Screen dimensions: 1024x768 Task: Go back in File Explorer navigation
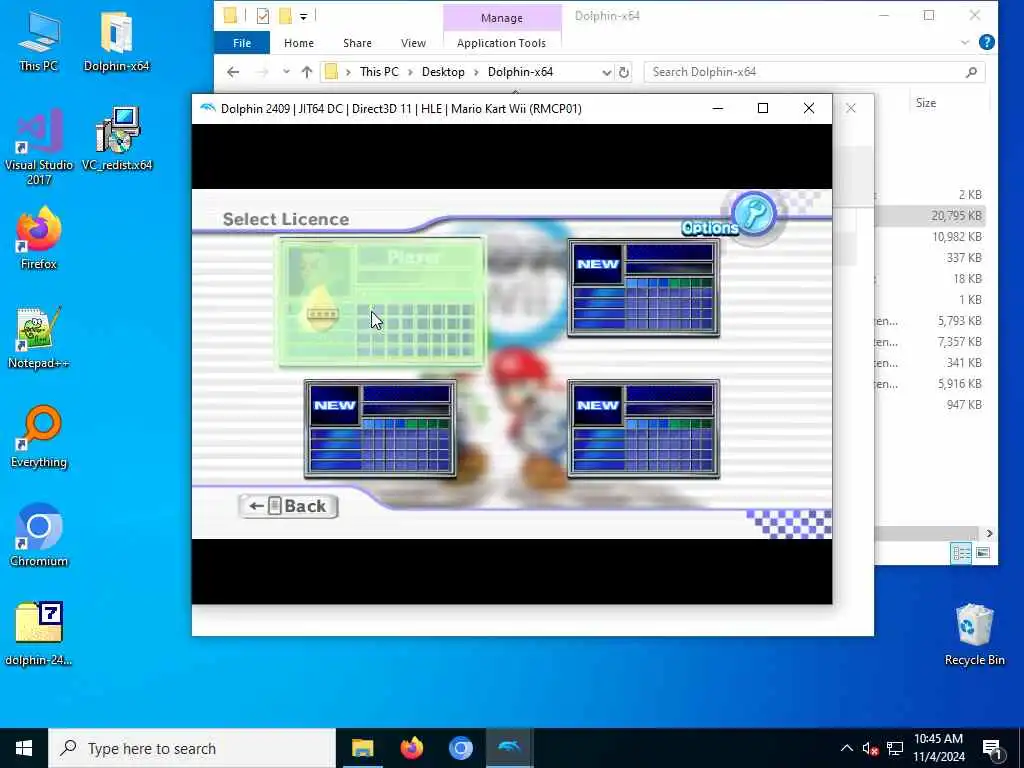click(233, 72)
